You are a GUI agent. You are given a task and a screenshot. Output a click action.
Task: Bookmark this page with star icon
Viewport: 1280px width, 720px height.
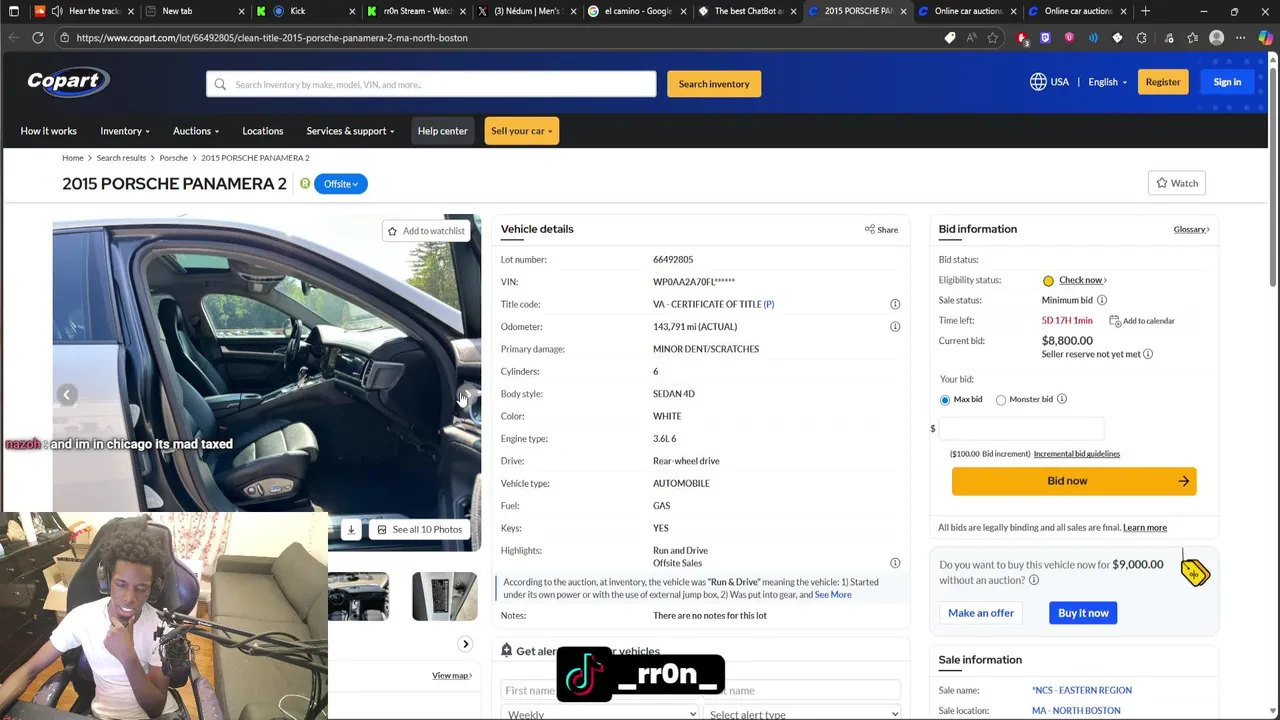coord(993,38)
